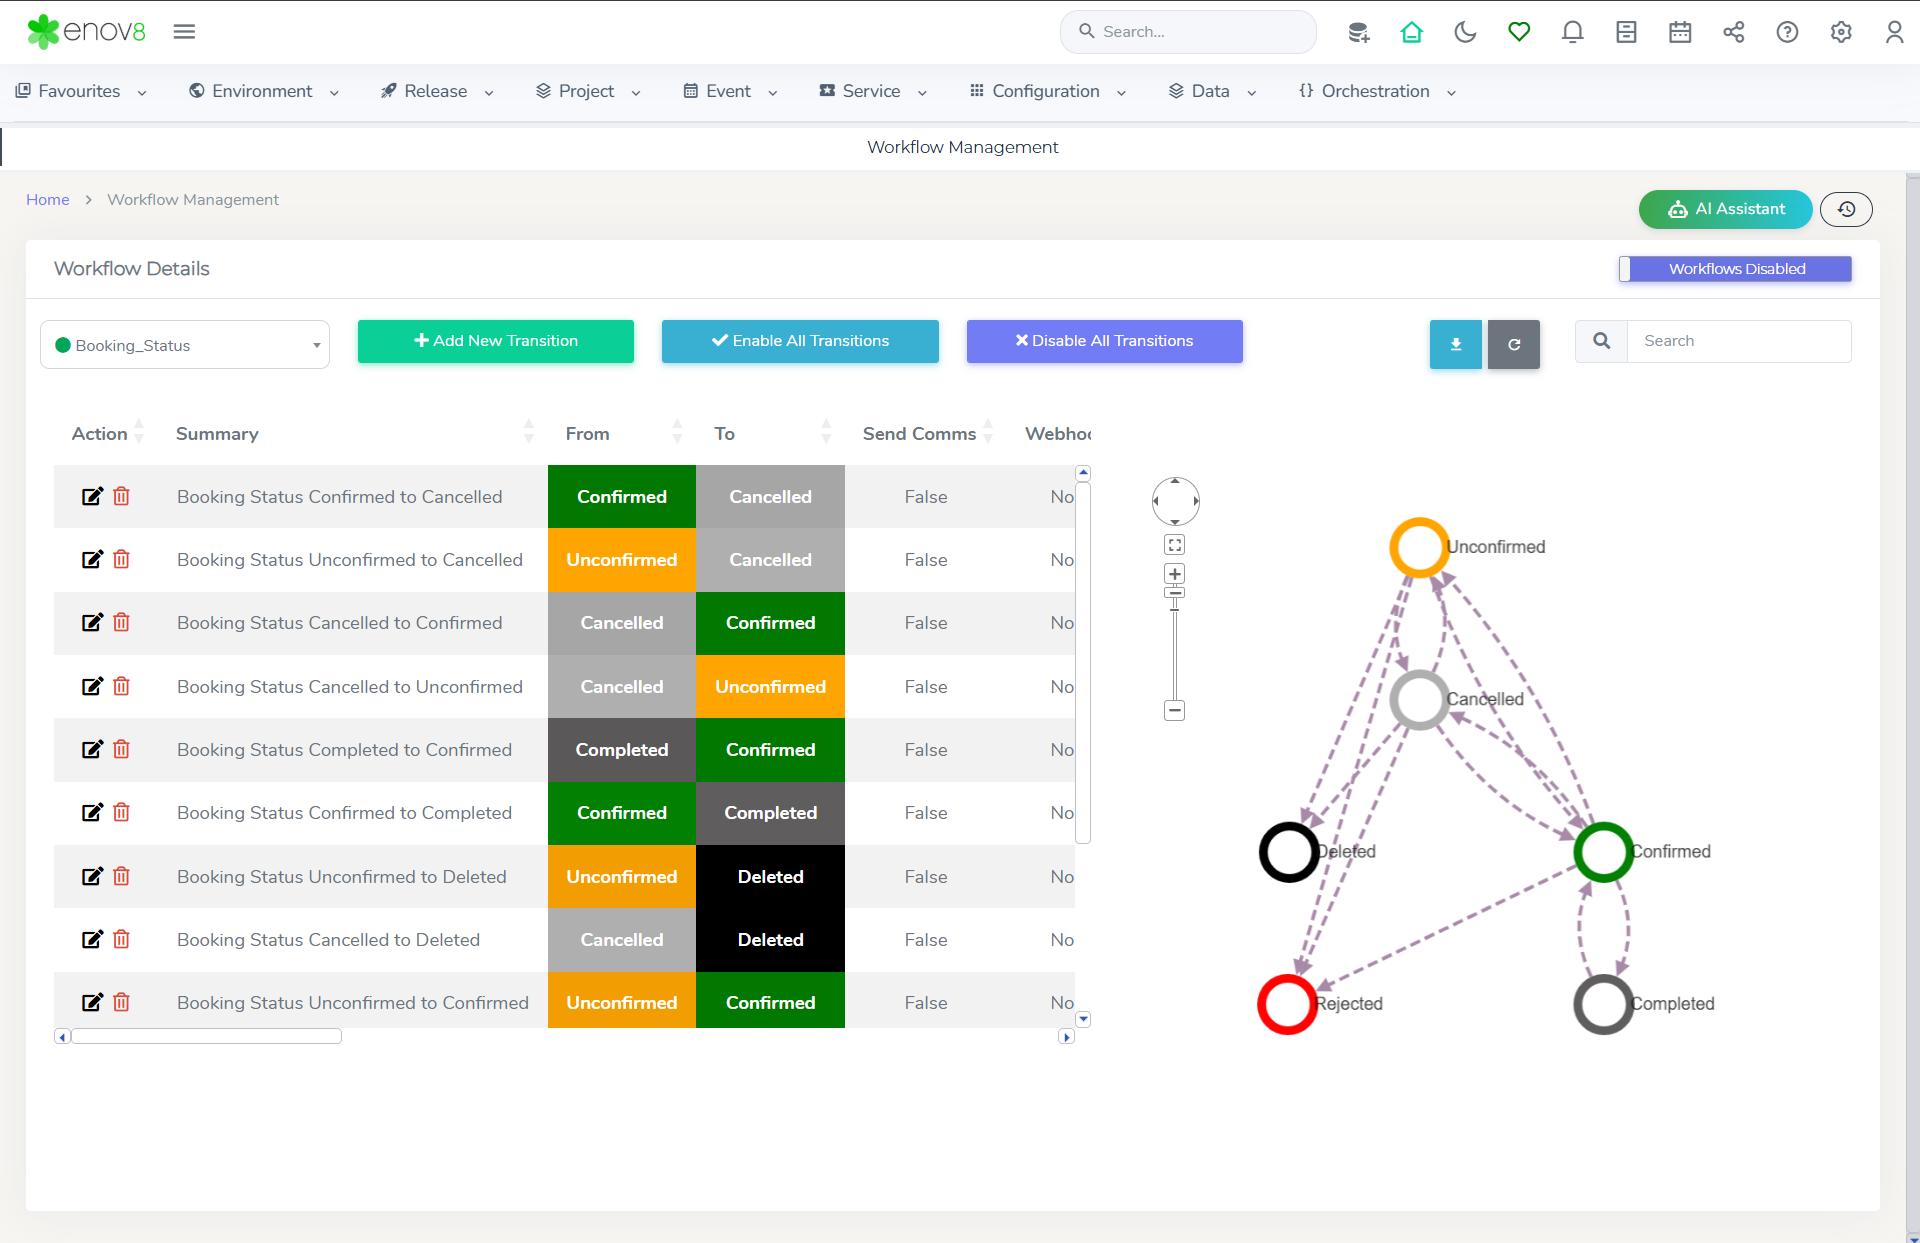Click the history icon beside AI Assistant
This screenshot has height=1243, width=1920.
1846,209
